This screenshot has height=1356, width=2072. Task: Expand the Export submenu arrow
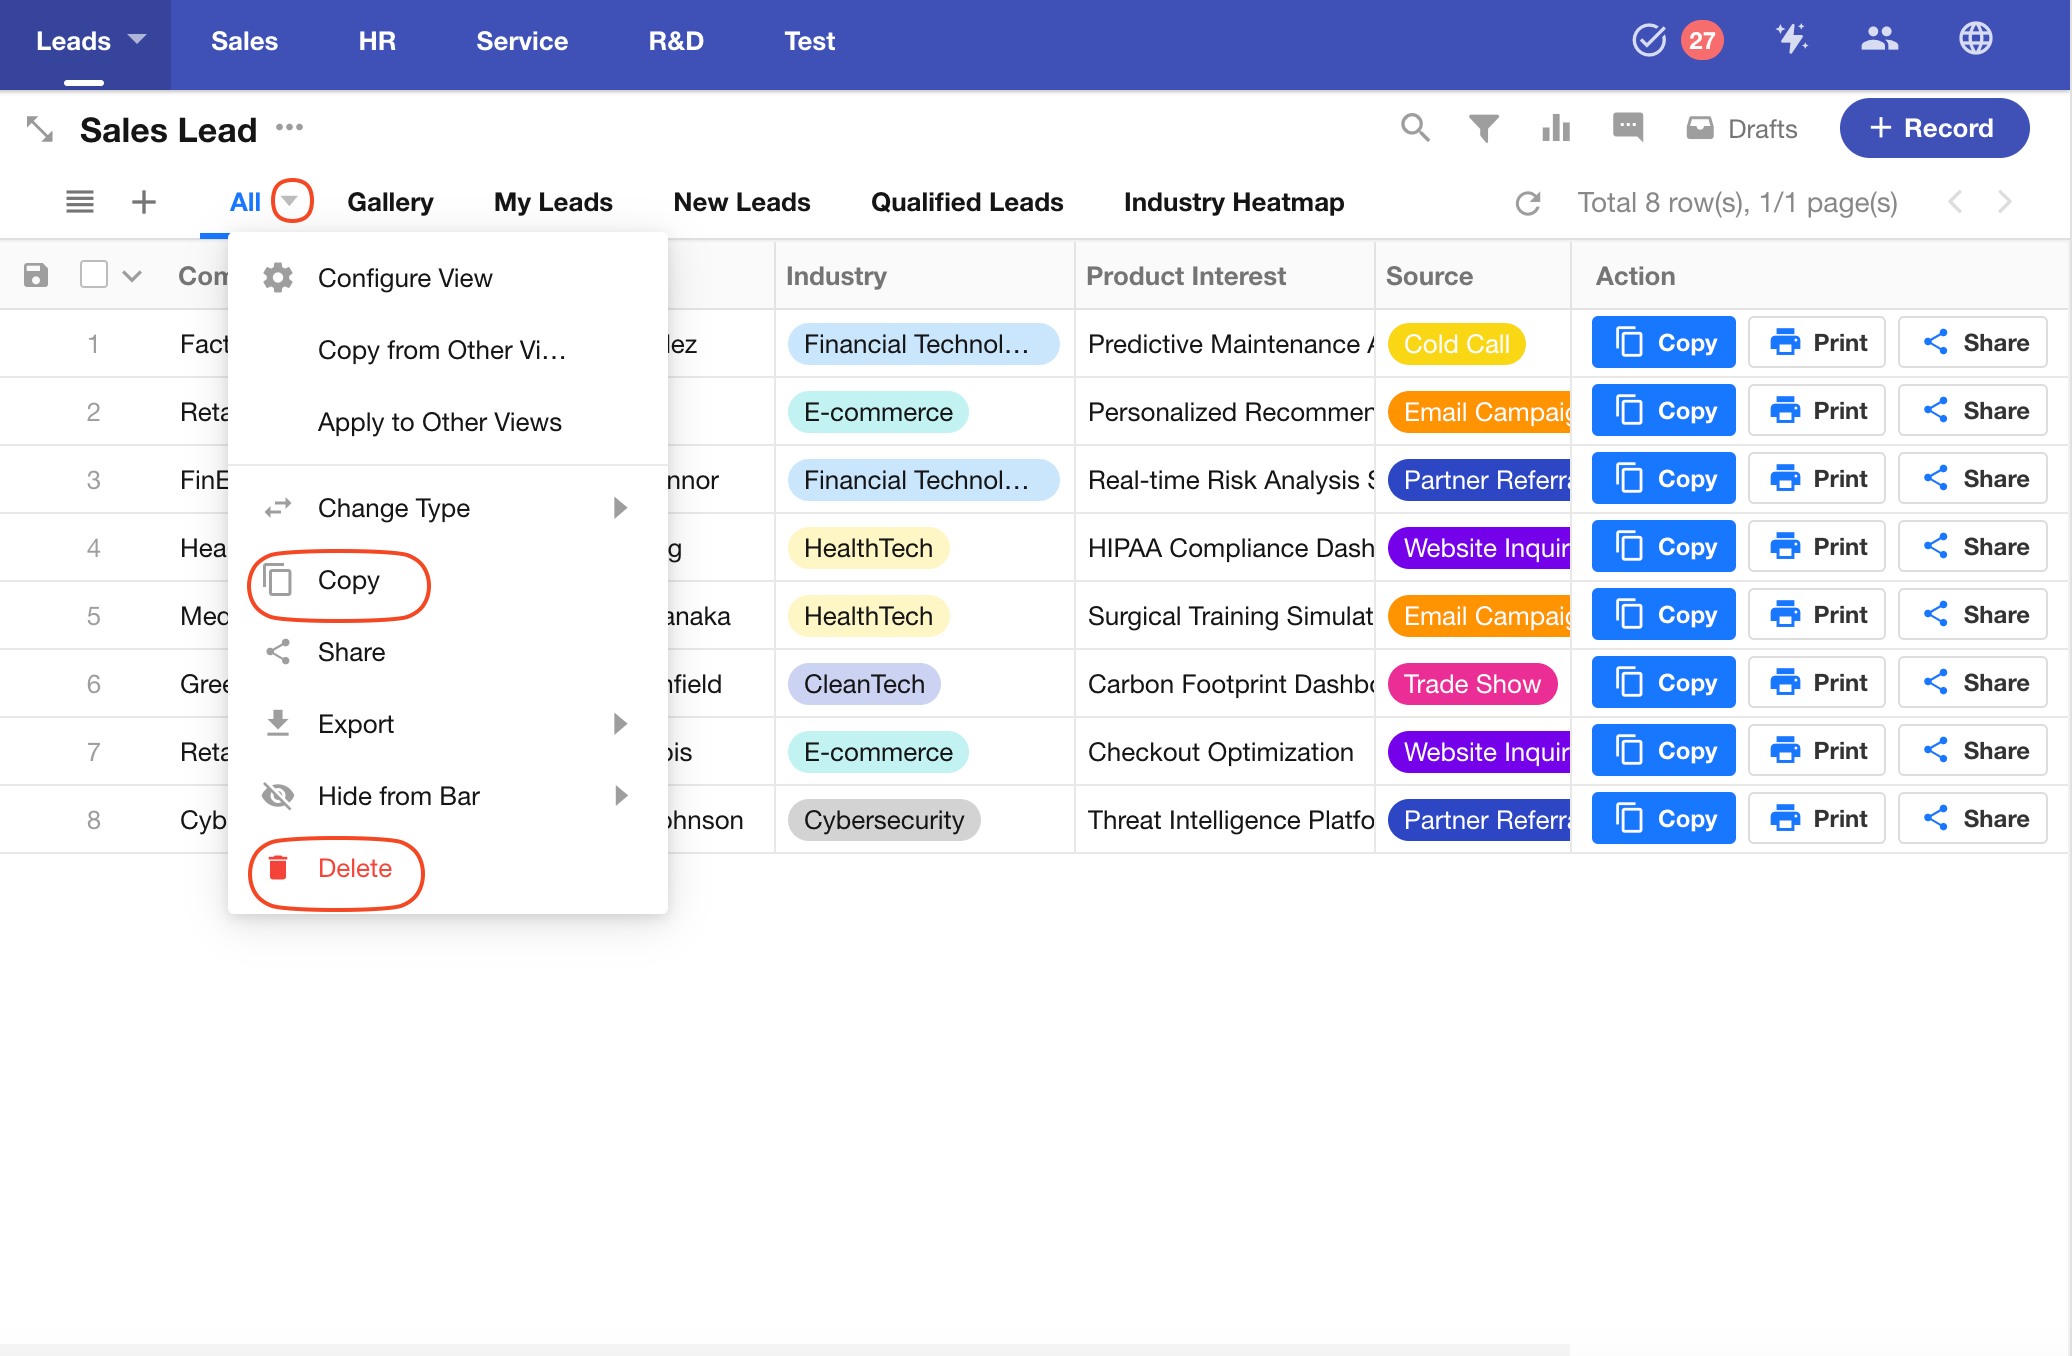click(x=620, y=724)
